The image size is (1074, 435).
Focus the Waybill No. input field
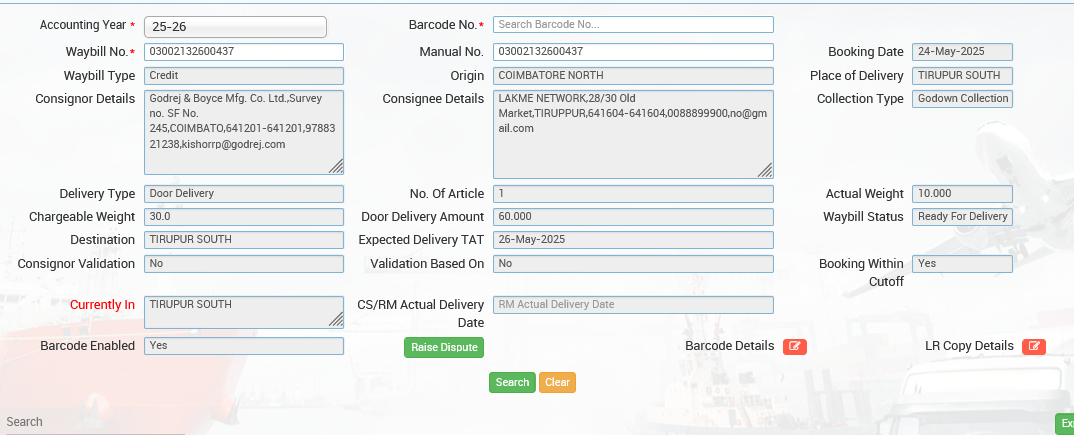244,52
